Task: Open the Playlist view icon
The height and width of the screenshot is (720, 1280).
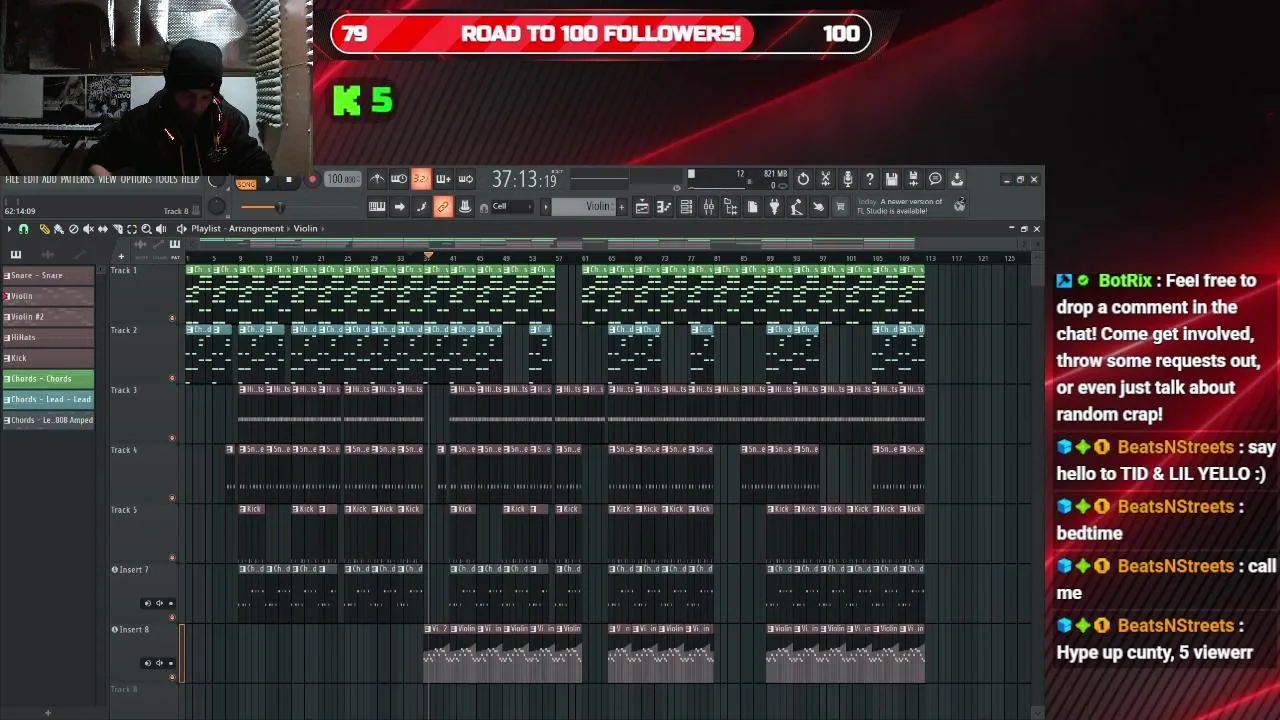Action: click(642, 207)
